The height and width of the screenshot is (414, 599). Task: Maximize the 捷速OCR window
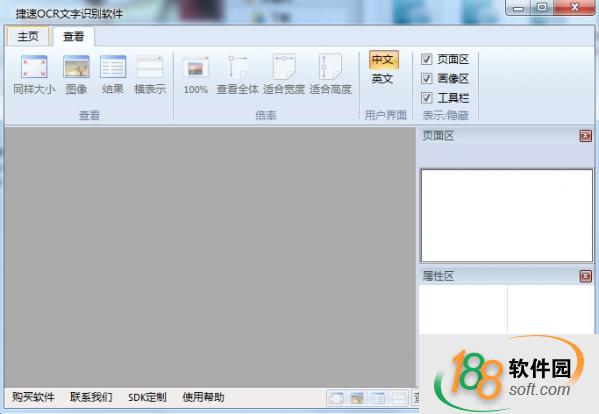(x=542, y=8)
